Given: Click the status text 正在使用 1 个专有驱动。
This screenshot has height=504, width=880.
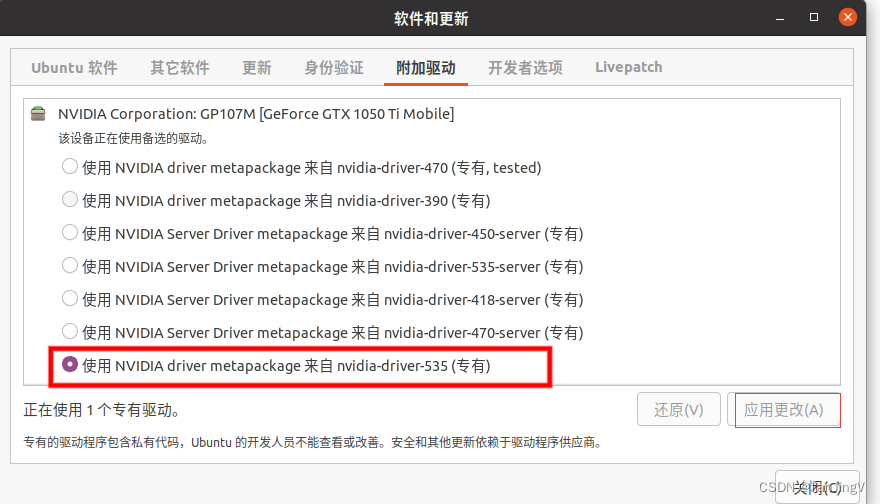Looking at the screenshot, I should coord(102,410).
